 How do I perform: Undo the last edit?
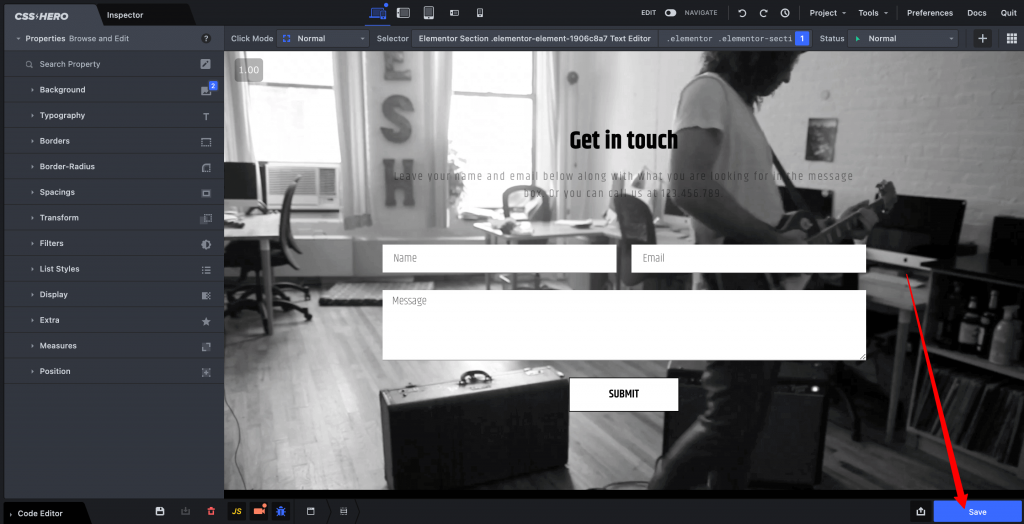742,13
